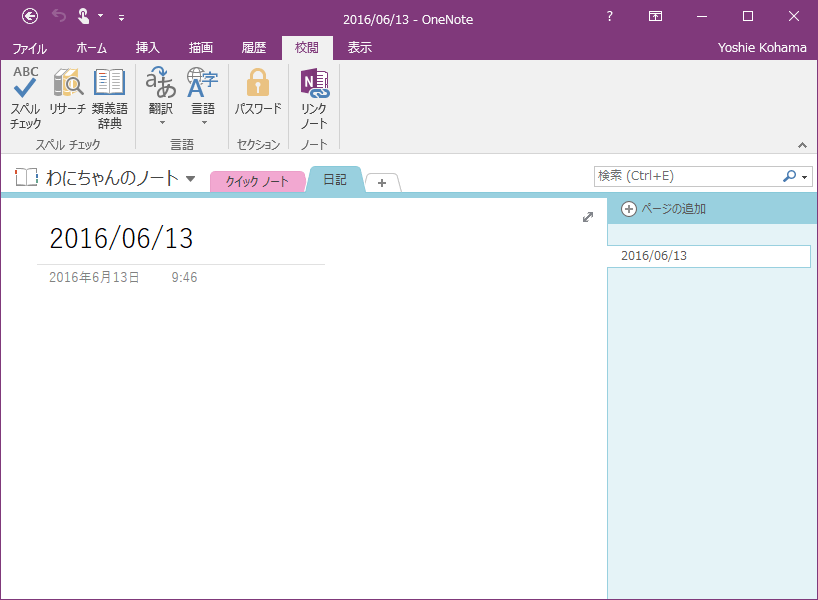Click the search magnifier icon
Screen dimensions: 818x600
789,176
